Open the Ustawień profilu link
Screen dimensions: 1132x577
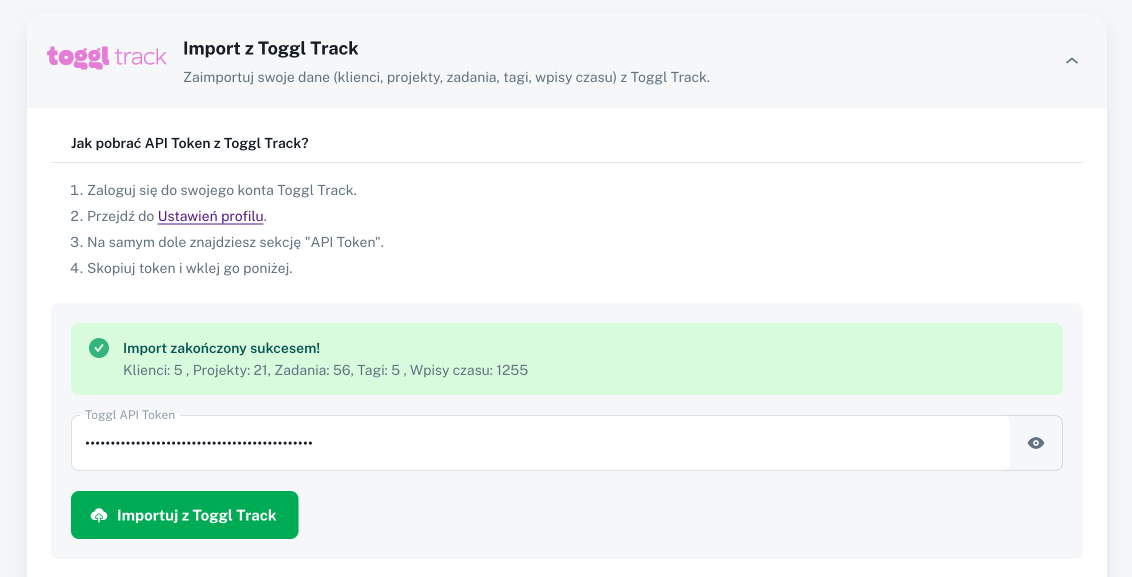pyautogui.click(x=210, y=216)
